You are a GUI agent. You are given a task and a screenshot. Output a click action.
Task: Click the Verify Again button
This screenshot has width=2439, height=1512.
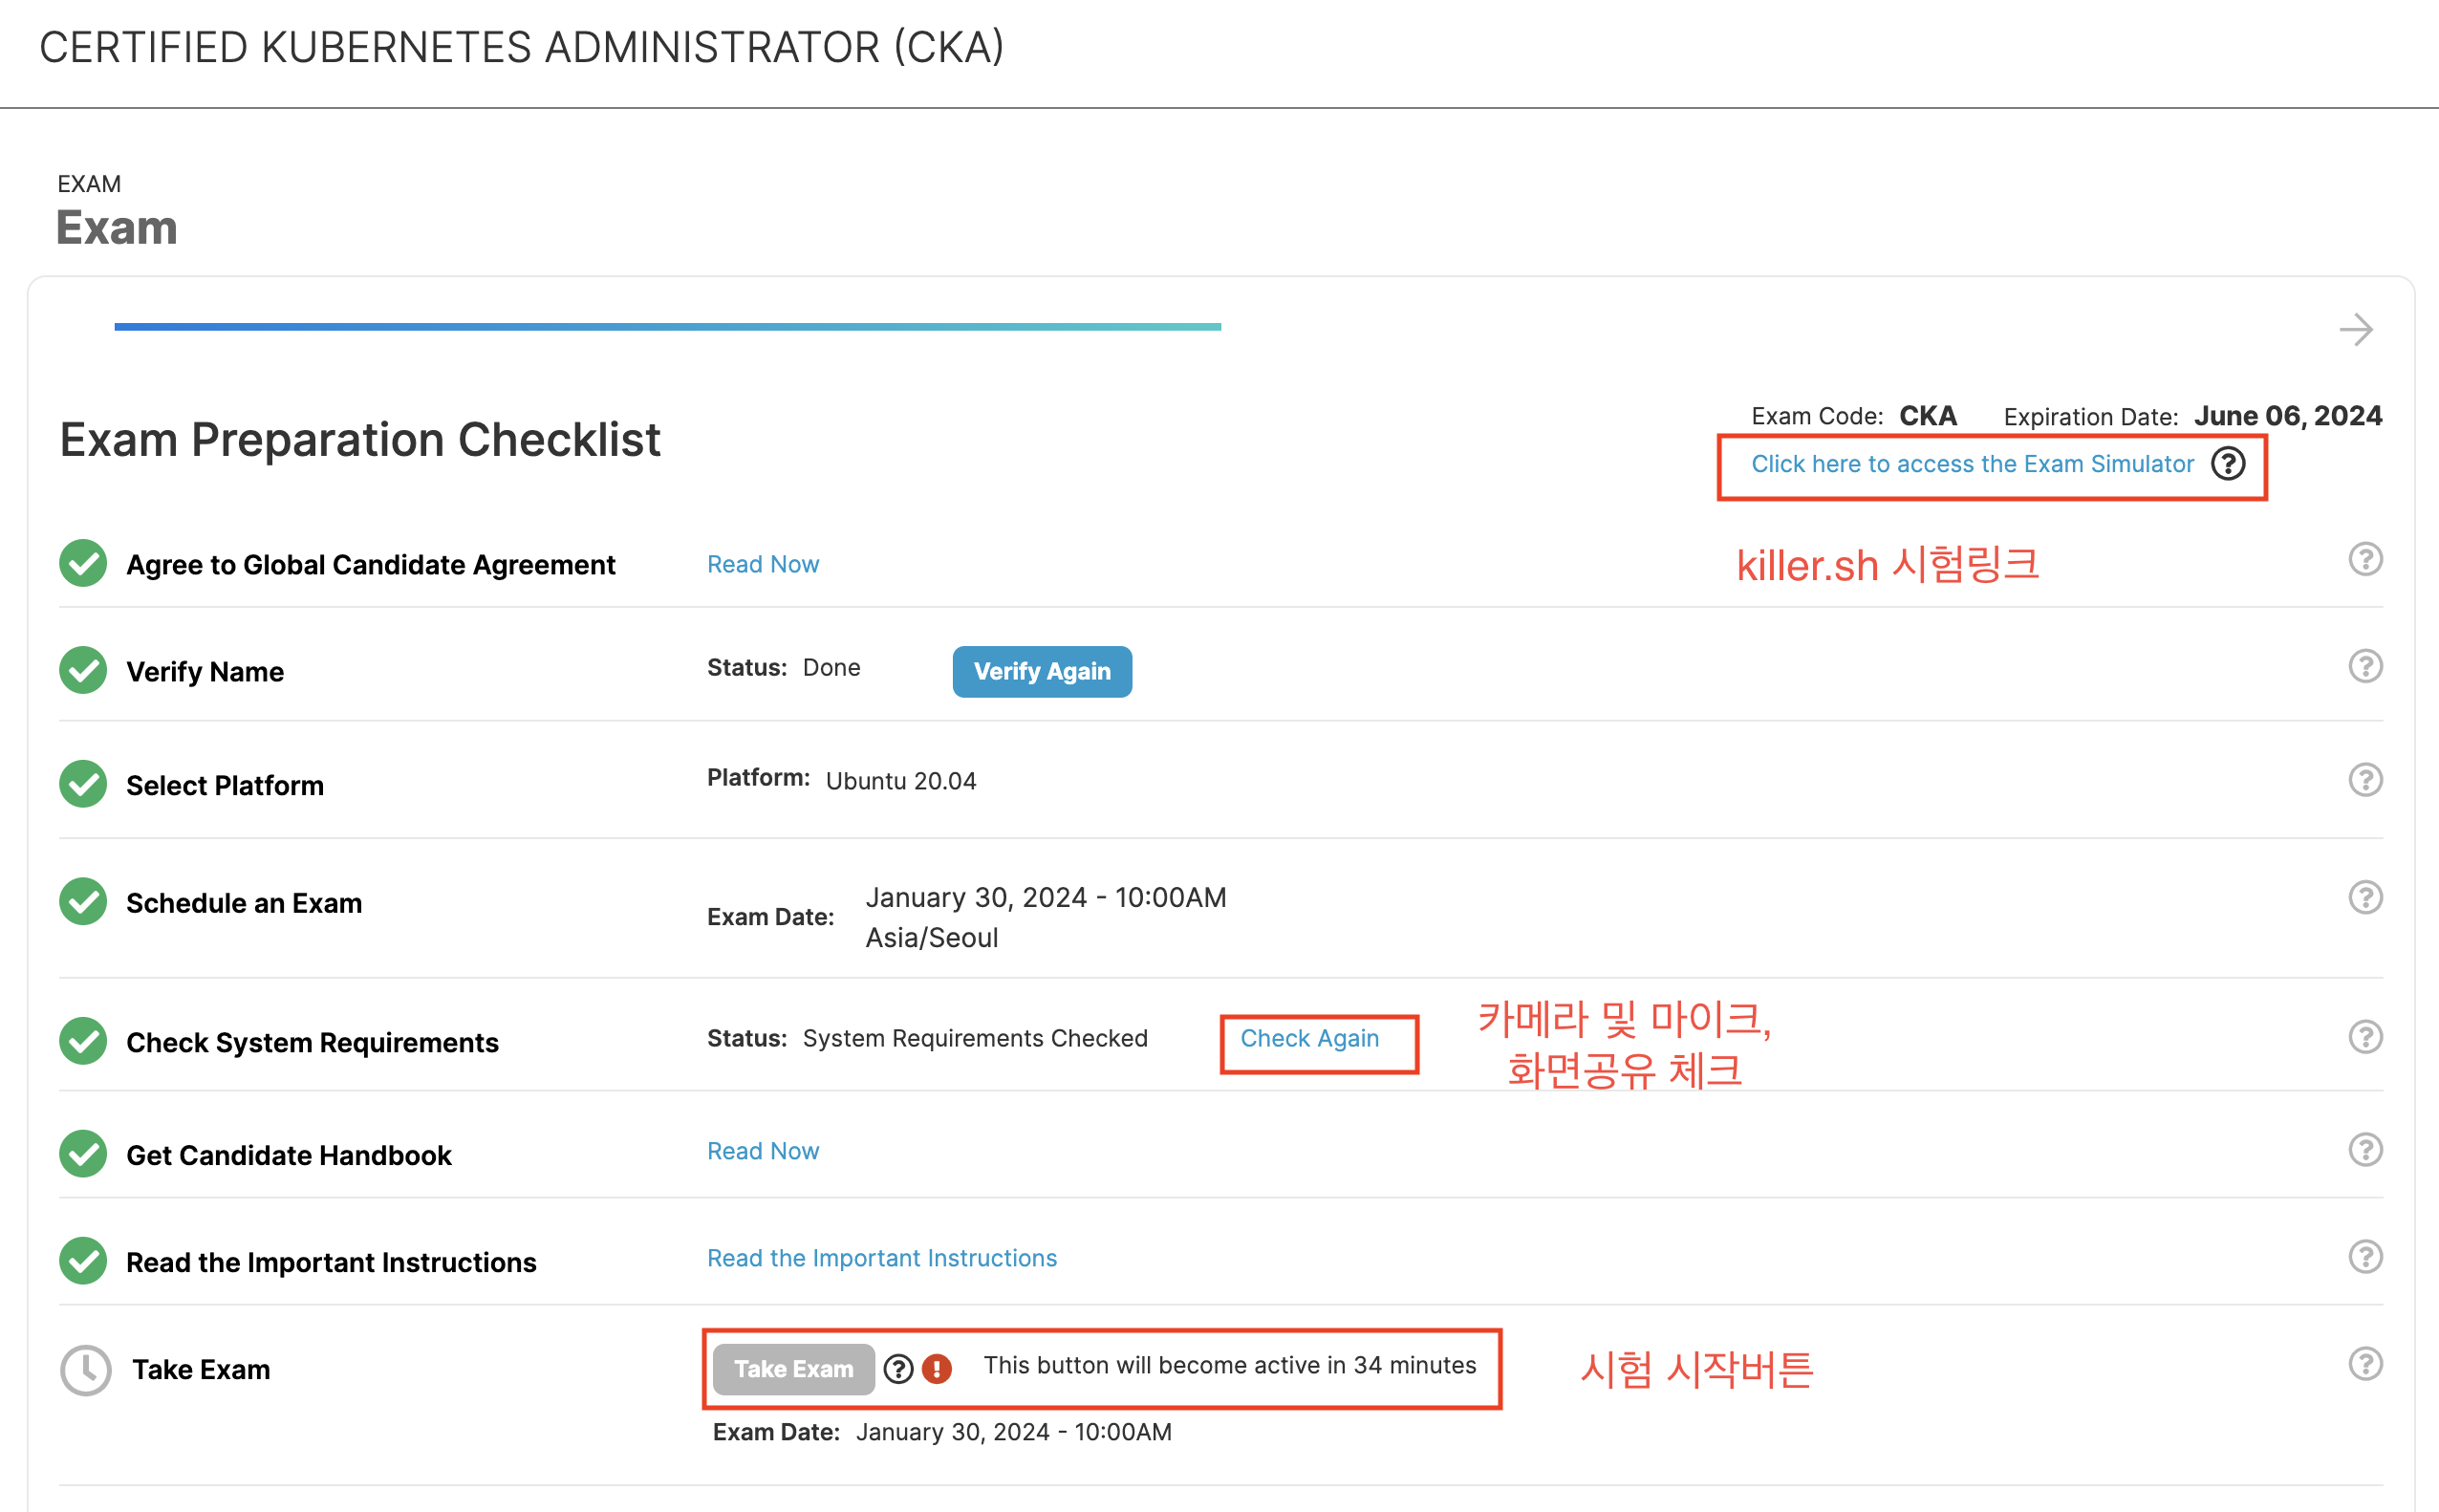click(x=1042, y=672)
